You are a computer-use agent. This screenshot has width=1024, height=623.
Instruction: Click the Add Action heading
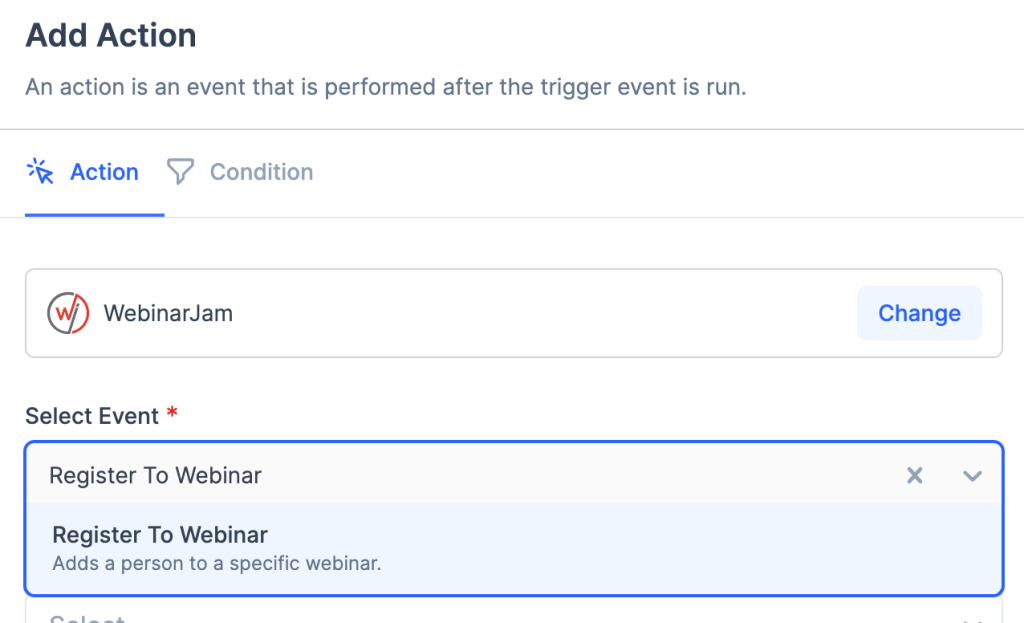tap(110, 35)
